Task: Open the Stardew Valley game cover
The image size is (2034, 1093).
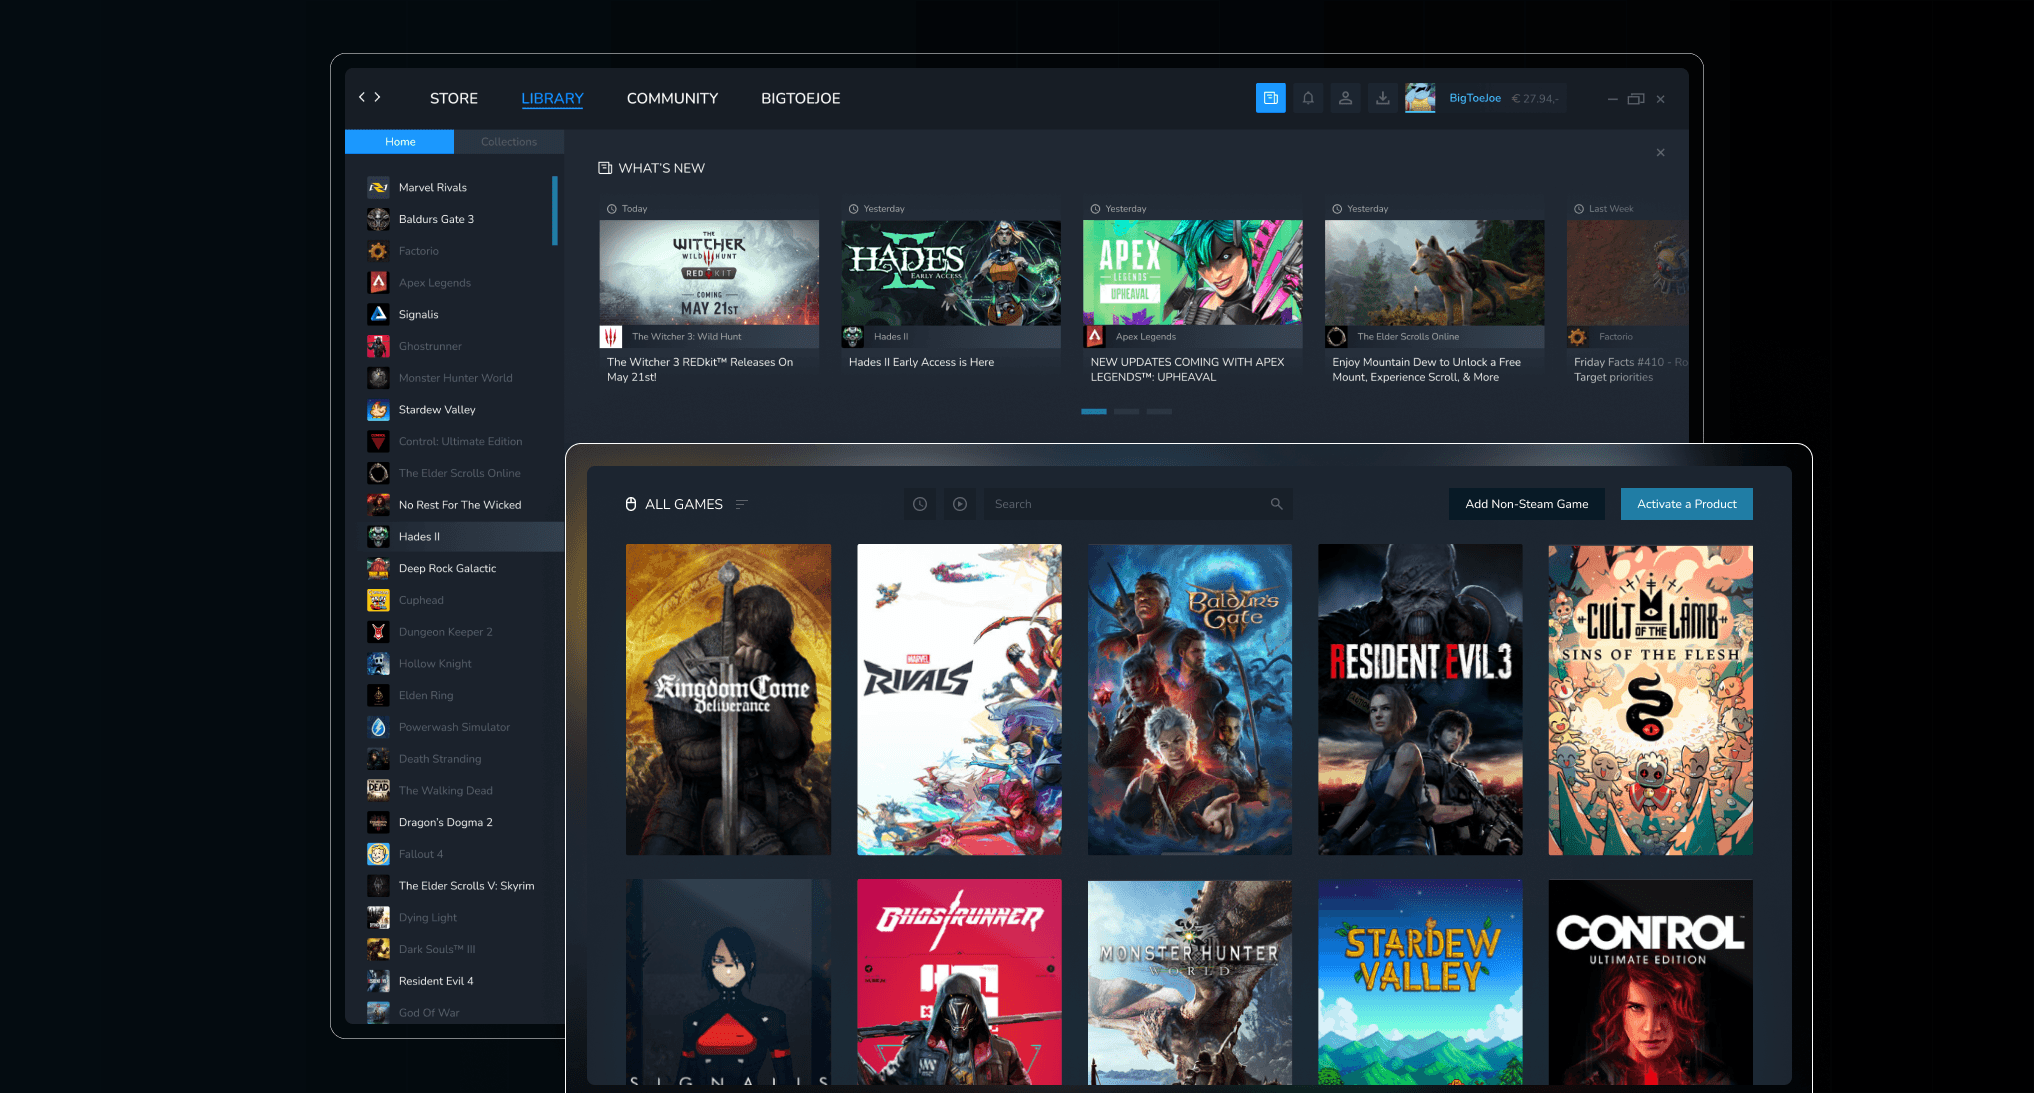Action: [x=1420, y=982]
